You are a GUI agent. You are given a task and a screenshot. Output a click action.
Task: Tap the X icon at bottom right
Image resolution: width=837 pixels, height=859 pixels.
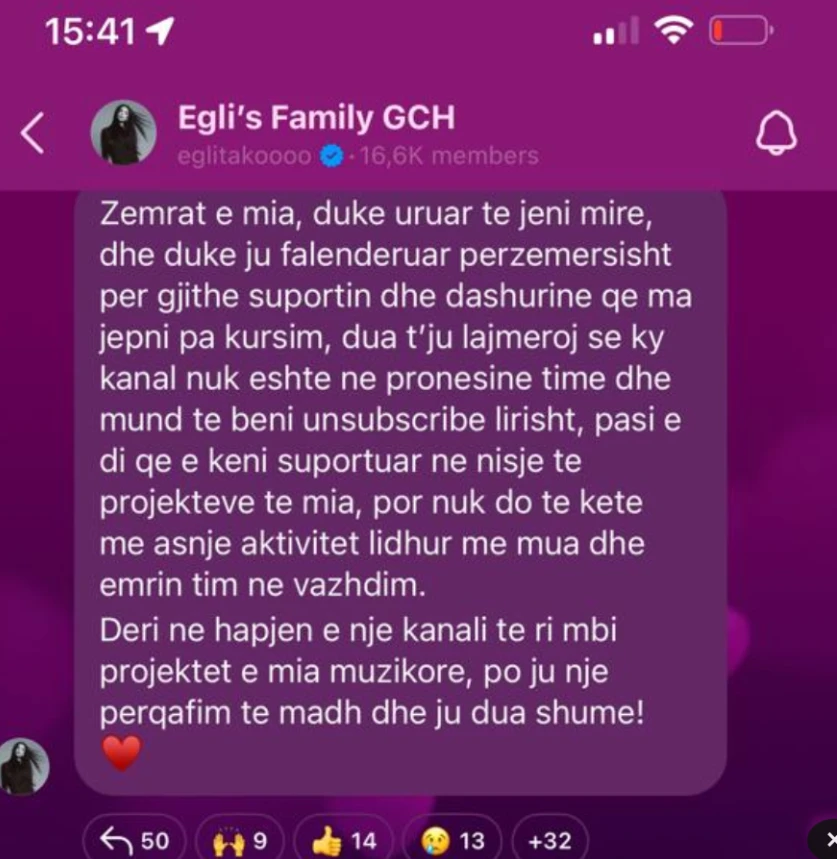pos(828,839)
